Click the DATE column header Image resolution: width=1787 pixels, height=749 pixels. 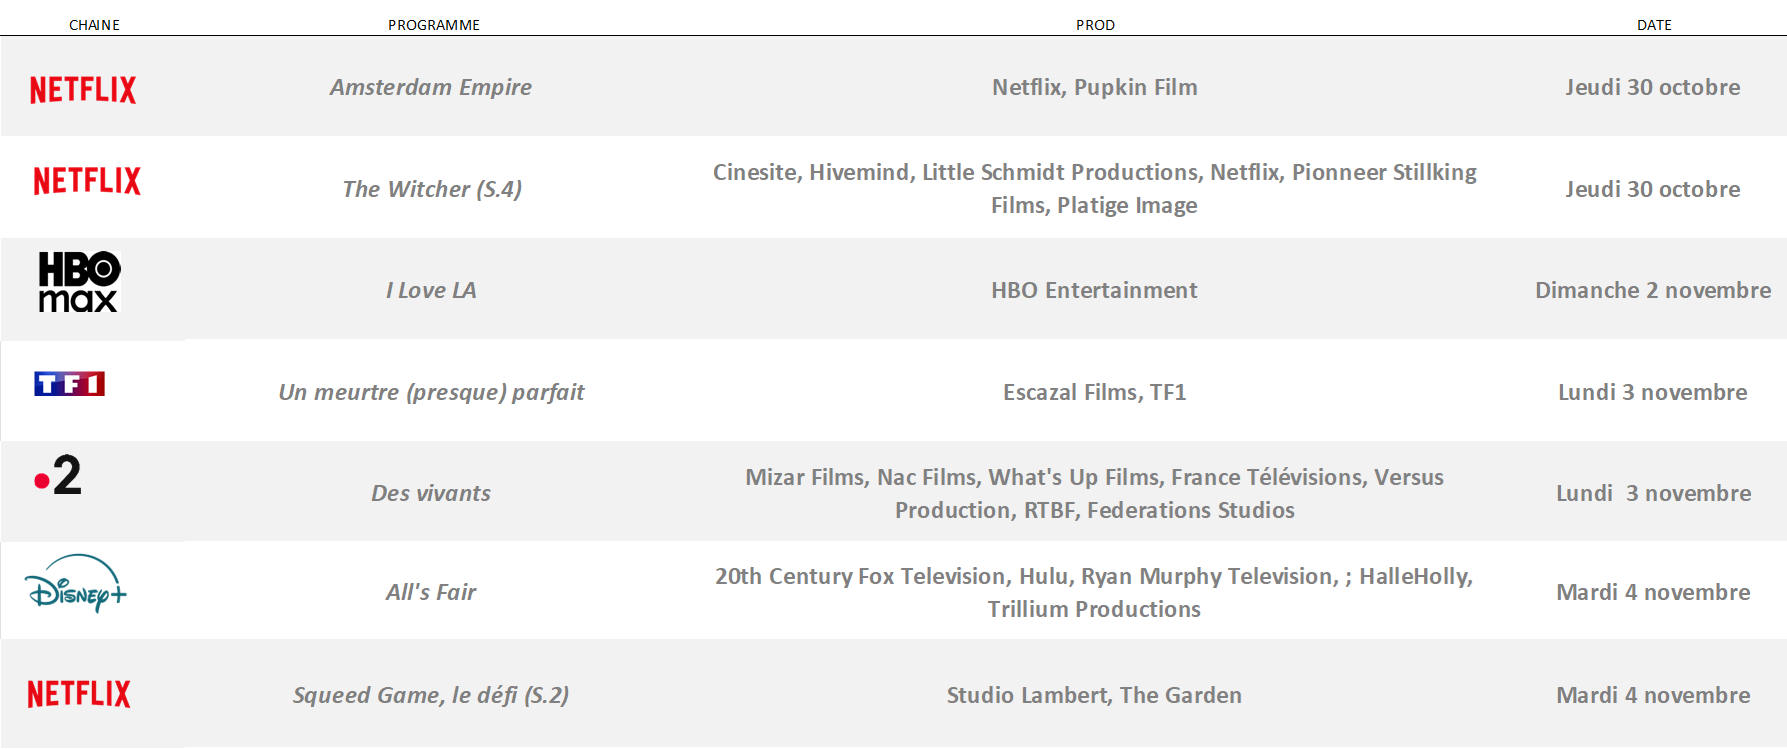(x=1654, y=25)
